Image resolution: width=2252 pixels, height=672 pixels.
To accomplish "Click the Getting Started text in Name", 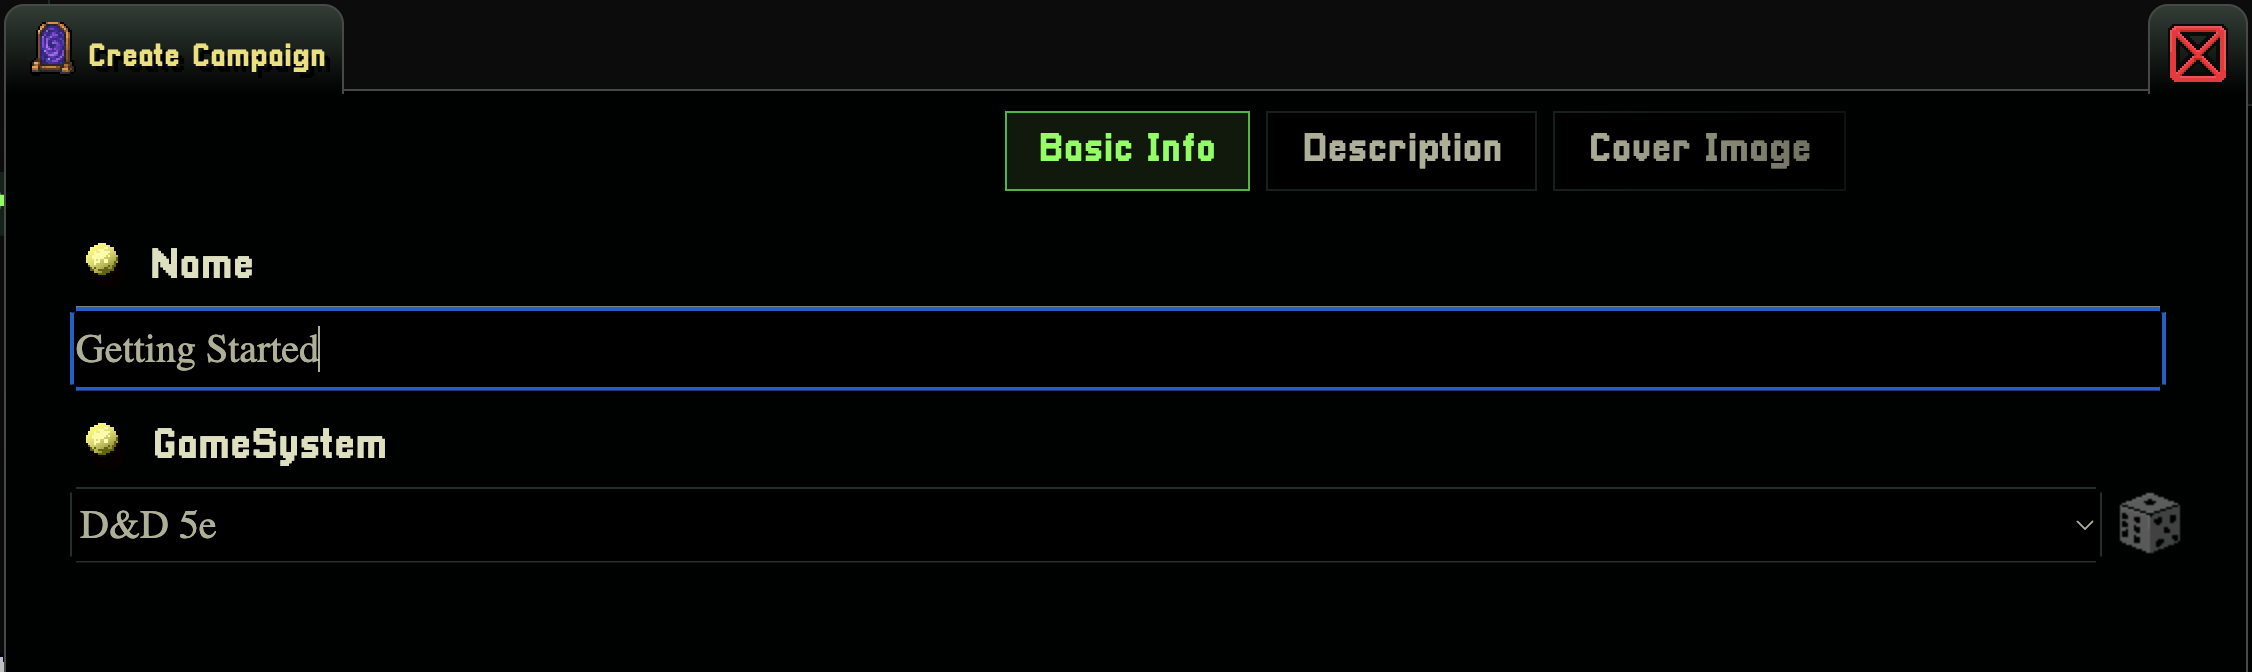I will (197, 349).
